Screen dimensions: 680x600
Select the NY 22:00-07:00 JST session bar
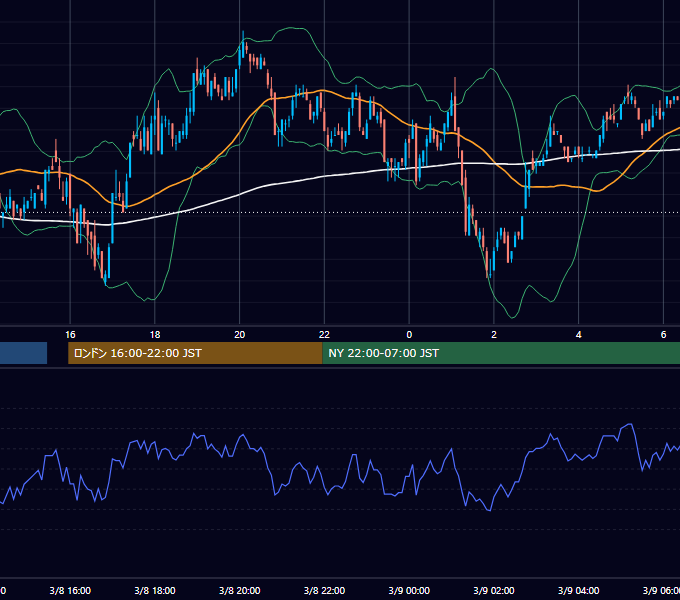[x=501, y=353]
